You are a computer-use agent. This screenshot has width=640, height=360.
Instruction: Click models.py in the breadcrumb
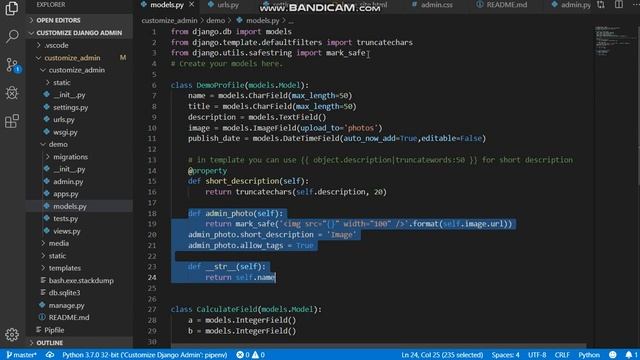click(262, 20)
